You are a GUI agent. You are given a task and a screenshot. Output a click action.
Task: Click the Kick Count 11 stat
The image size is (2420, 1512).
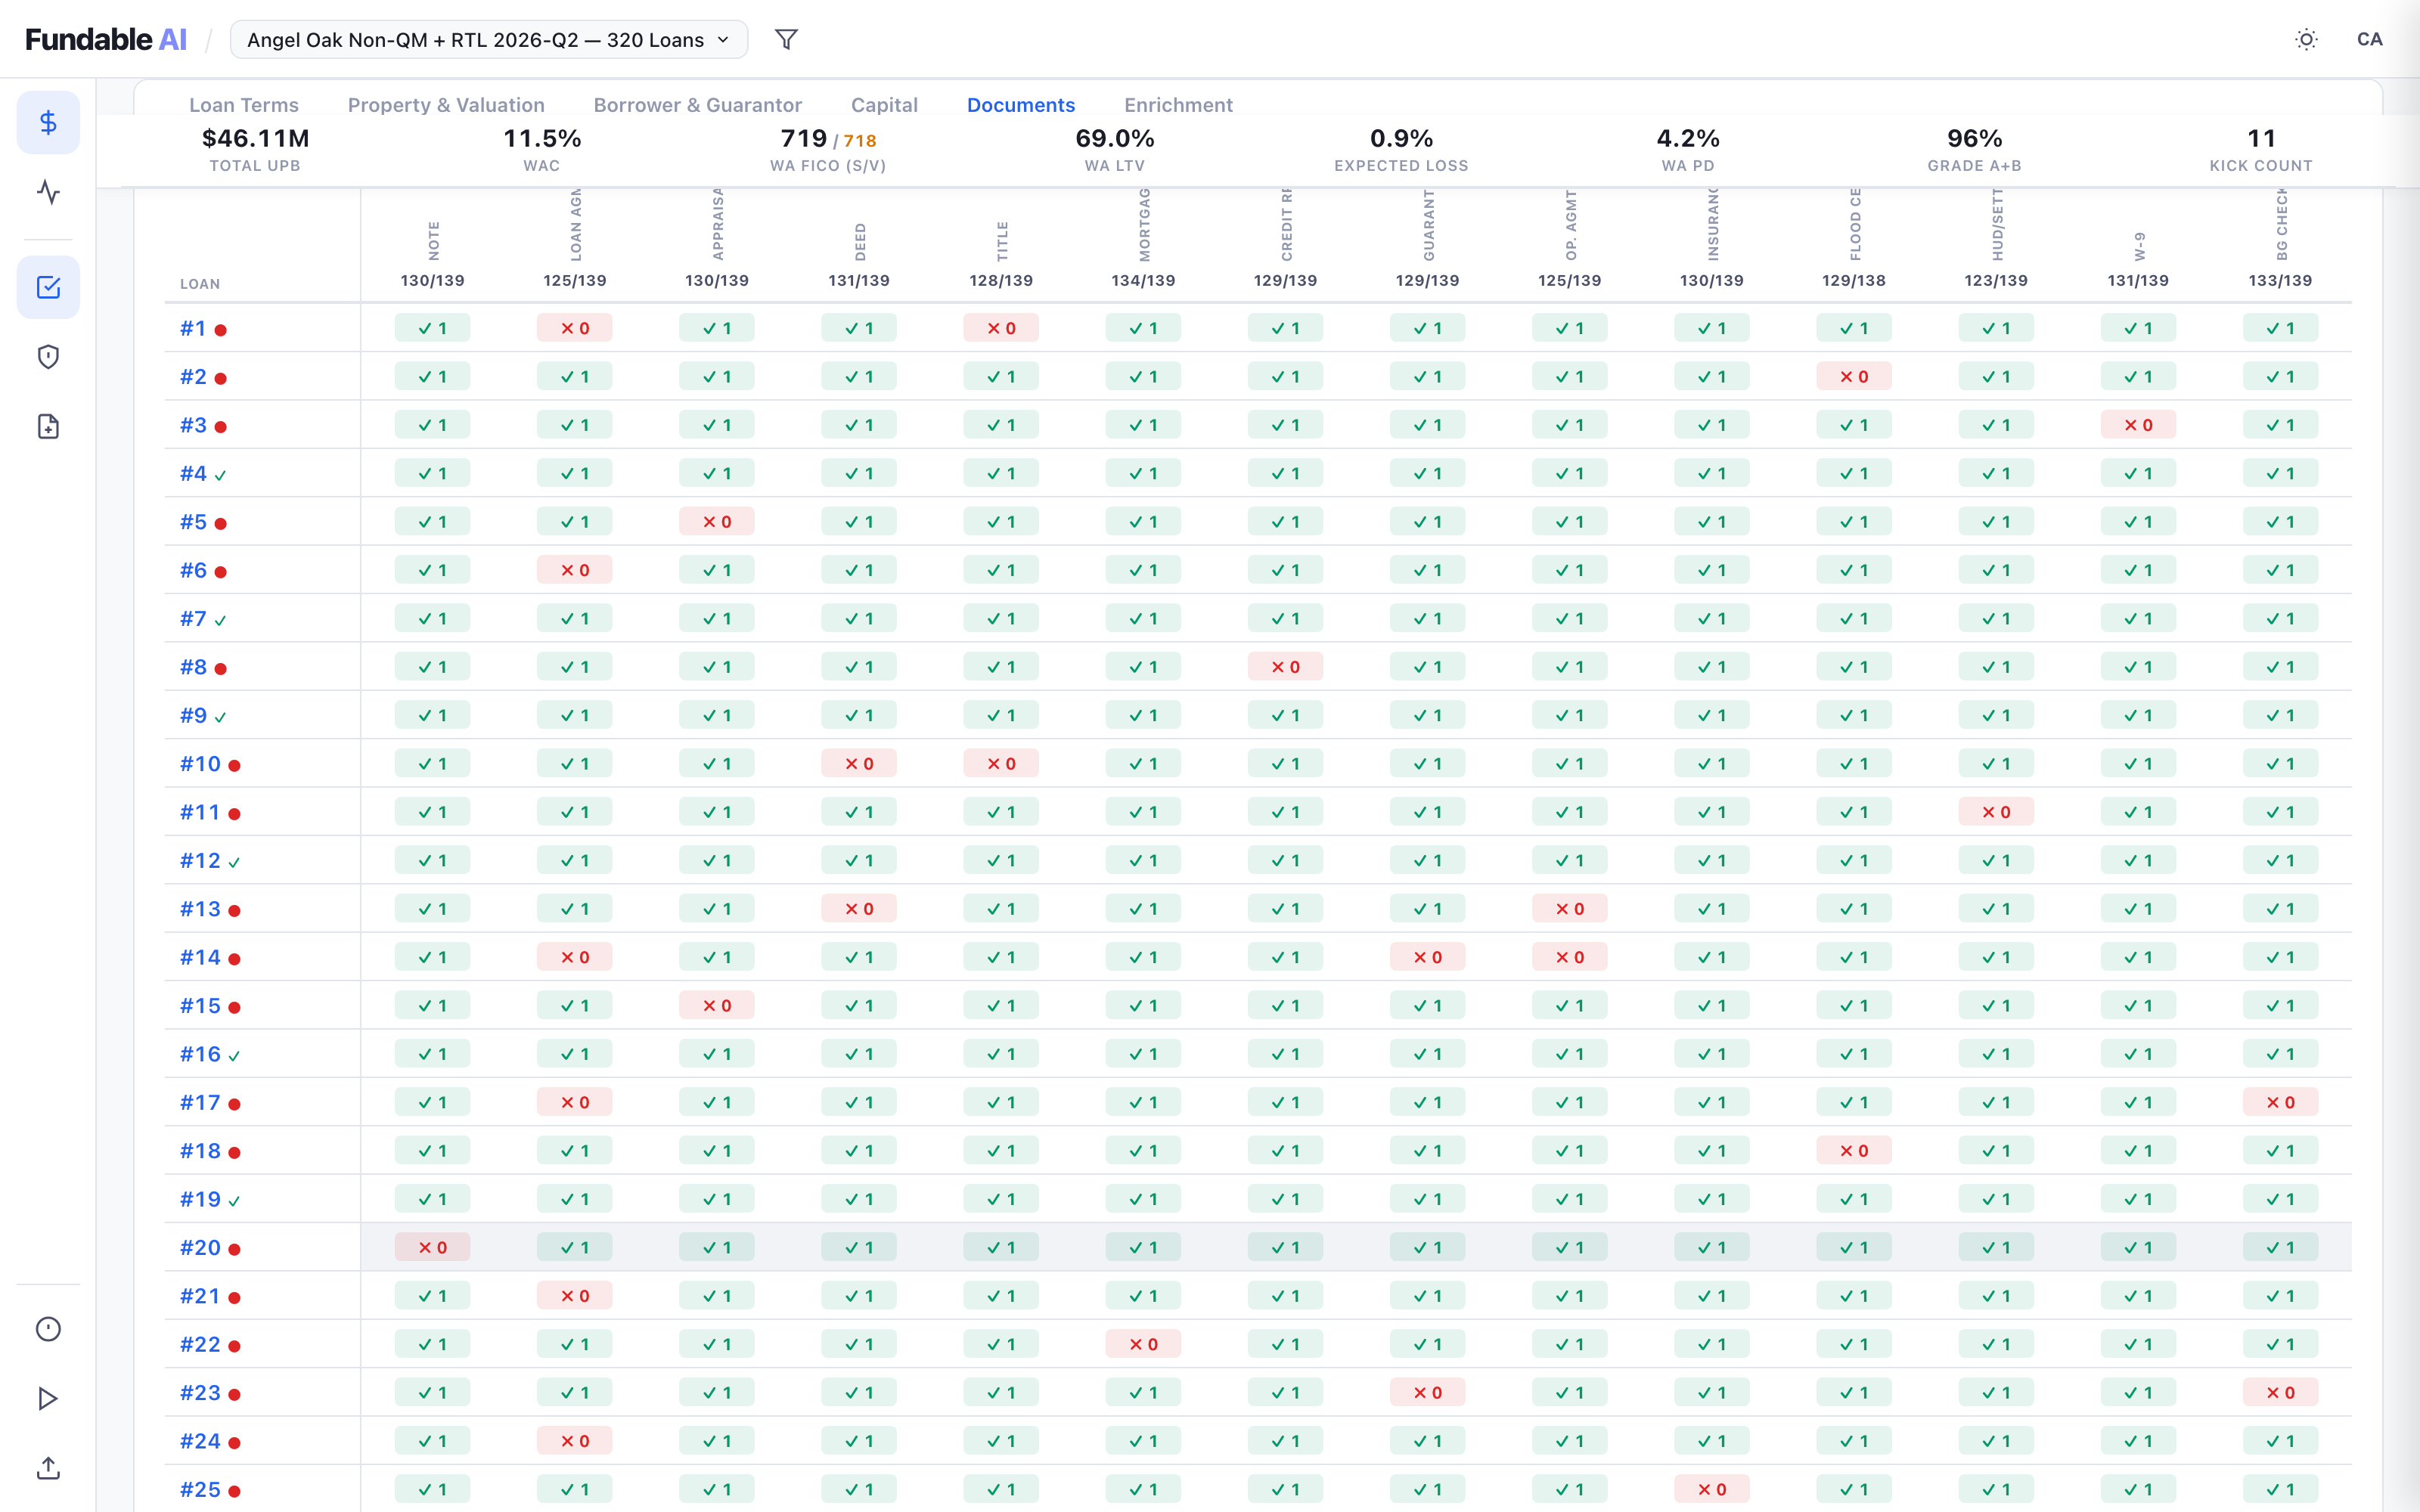[x=2261, y=149]
